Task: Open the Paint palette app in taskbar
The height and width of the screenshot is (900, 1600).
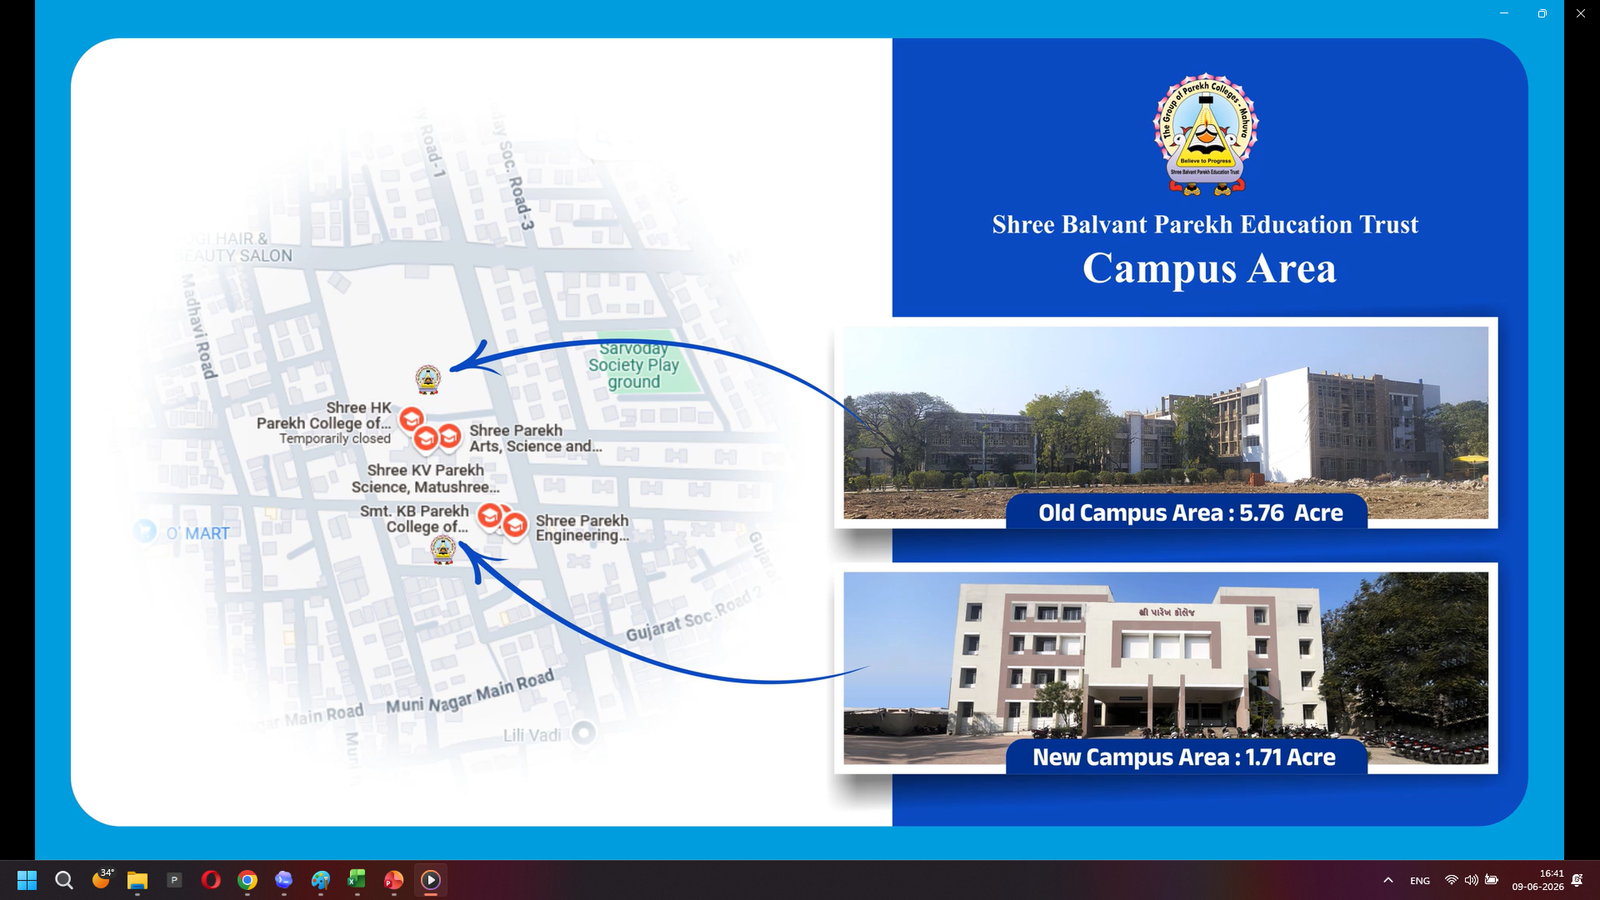Action: [x=321, y=880]
